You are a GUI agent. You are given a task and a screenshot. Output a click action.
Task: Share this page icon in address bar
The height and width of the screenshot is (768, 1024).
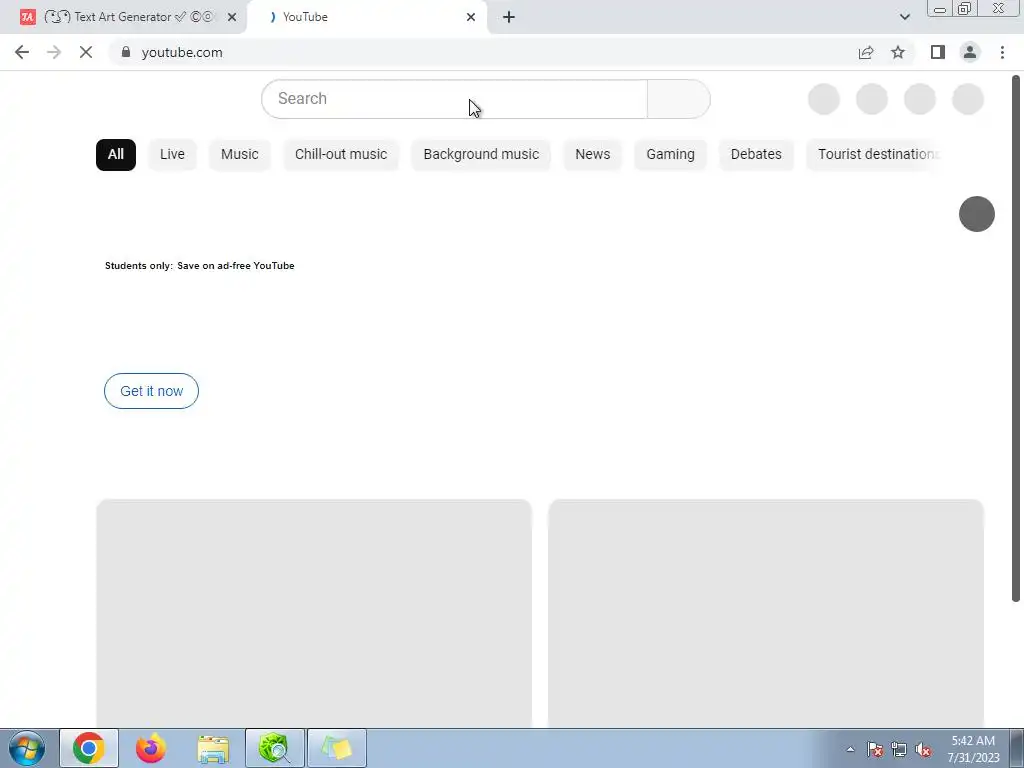pos(866,52)
